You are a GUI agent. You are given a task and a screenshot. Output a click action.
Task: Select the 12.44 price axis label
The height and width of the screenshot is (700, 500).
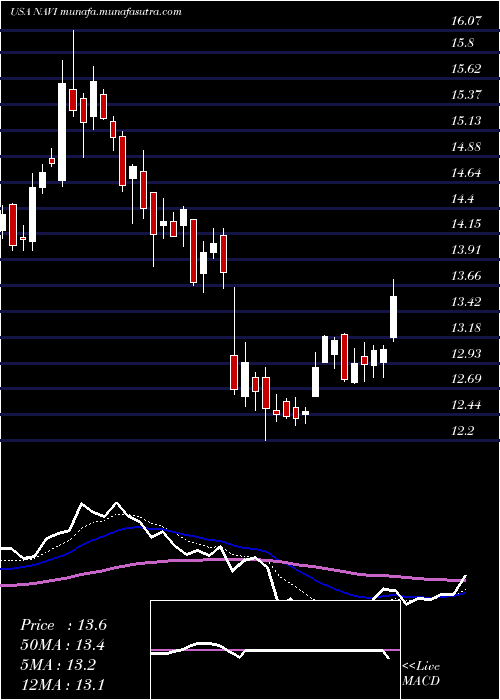click(467, 405)
